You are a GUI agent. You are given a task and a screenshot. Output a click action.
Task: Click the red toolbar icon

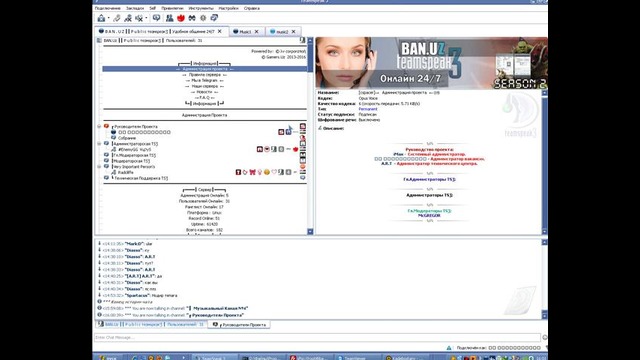pyautogui.click(x=181, y=18)
